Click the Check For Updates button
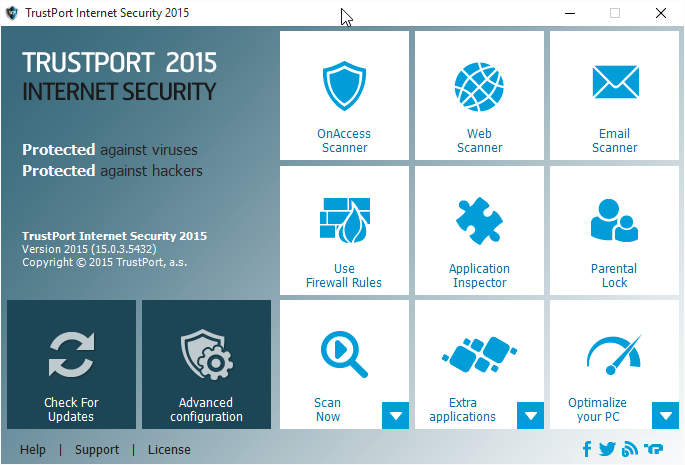The width and height of the screenshot is (685, 465). [71, 364]
